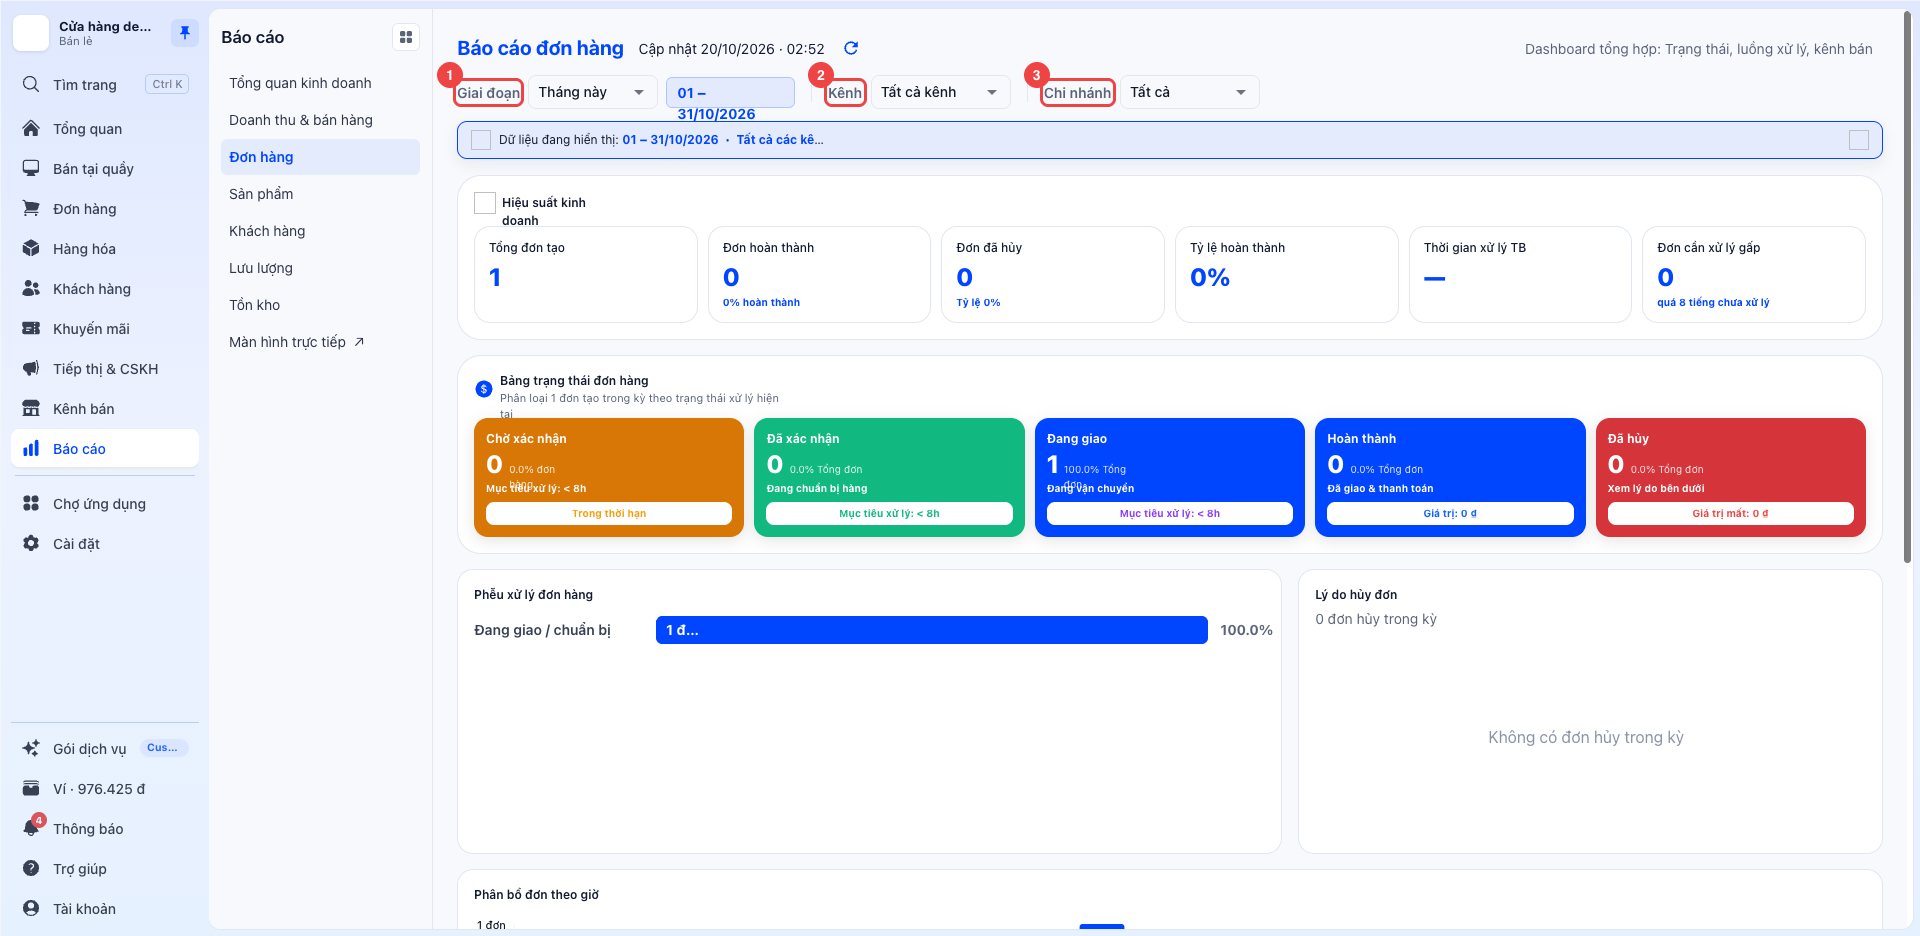Open the grid layout icon beside Báo cáo
This screenshot has width=1920, height=936.
(x=406, y=37)
